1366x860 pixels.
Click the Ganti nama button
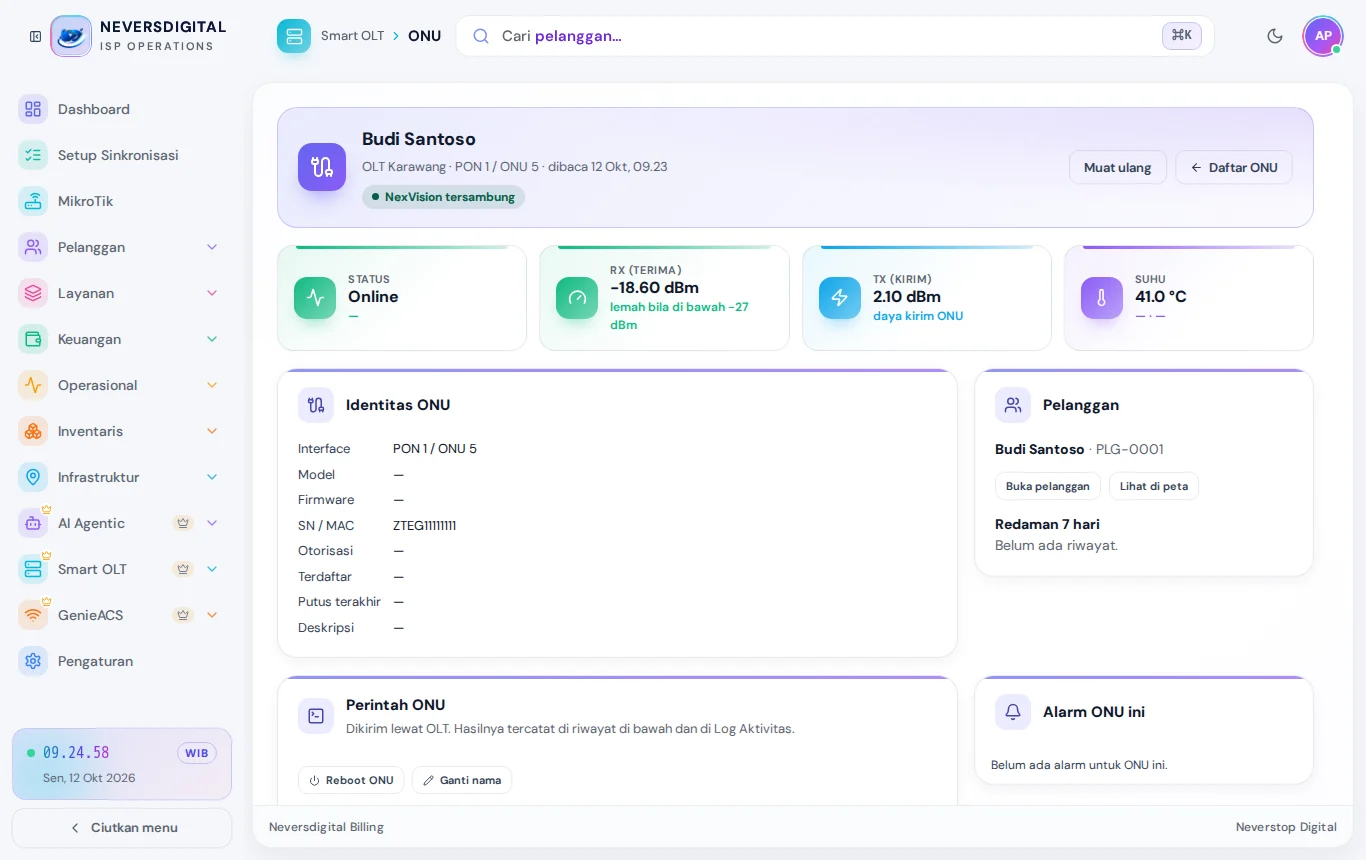462,780
